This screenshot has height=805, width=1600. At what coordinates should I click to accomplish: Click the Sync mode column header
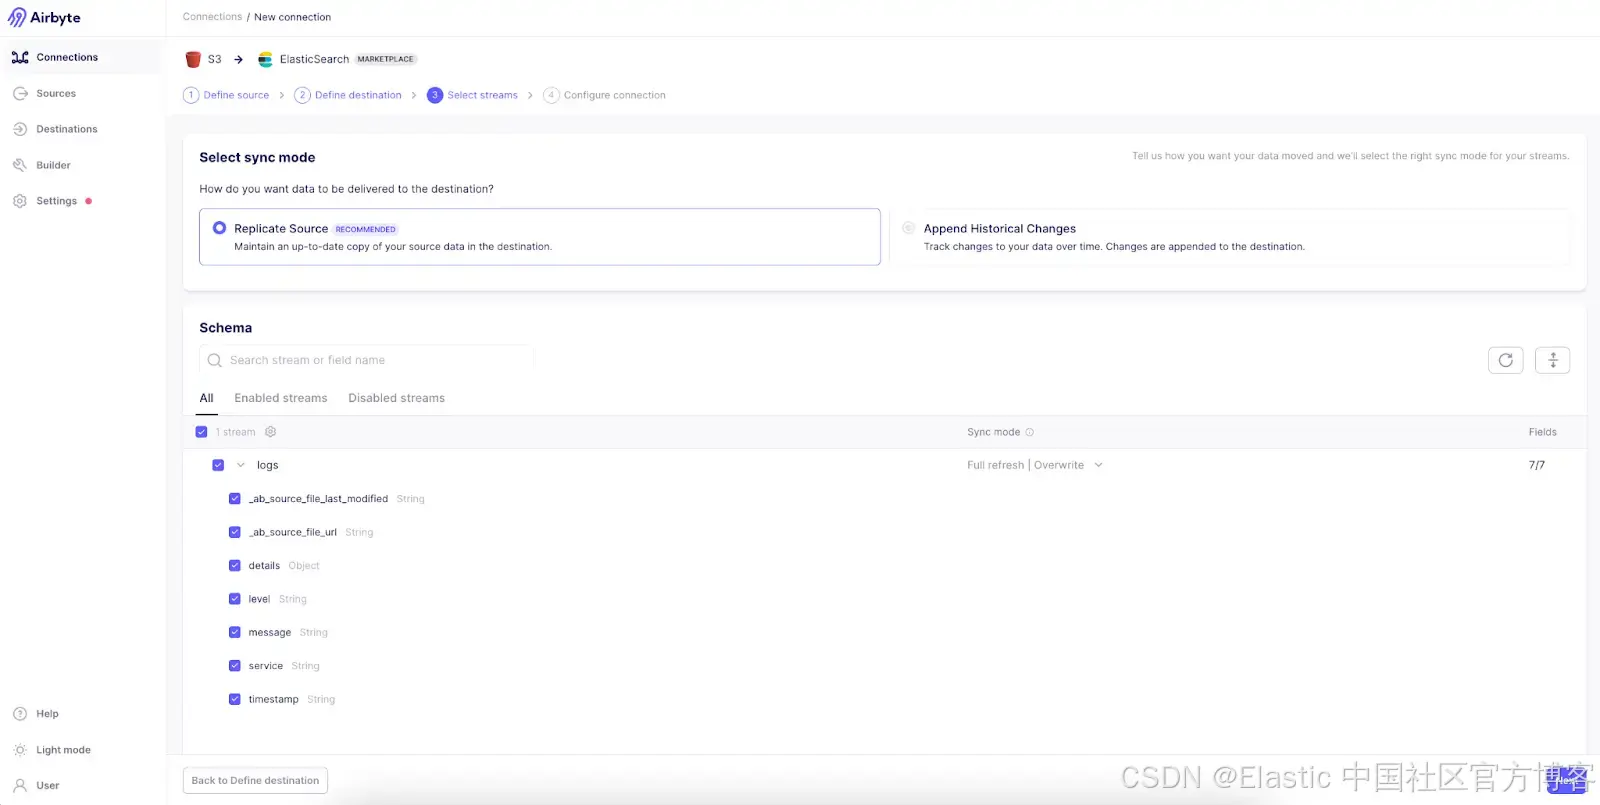[x=993, y=432]
